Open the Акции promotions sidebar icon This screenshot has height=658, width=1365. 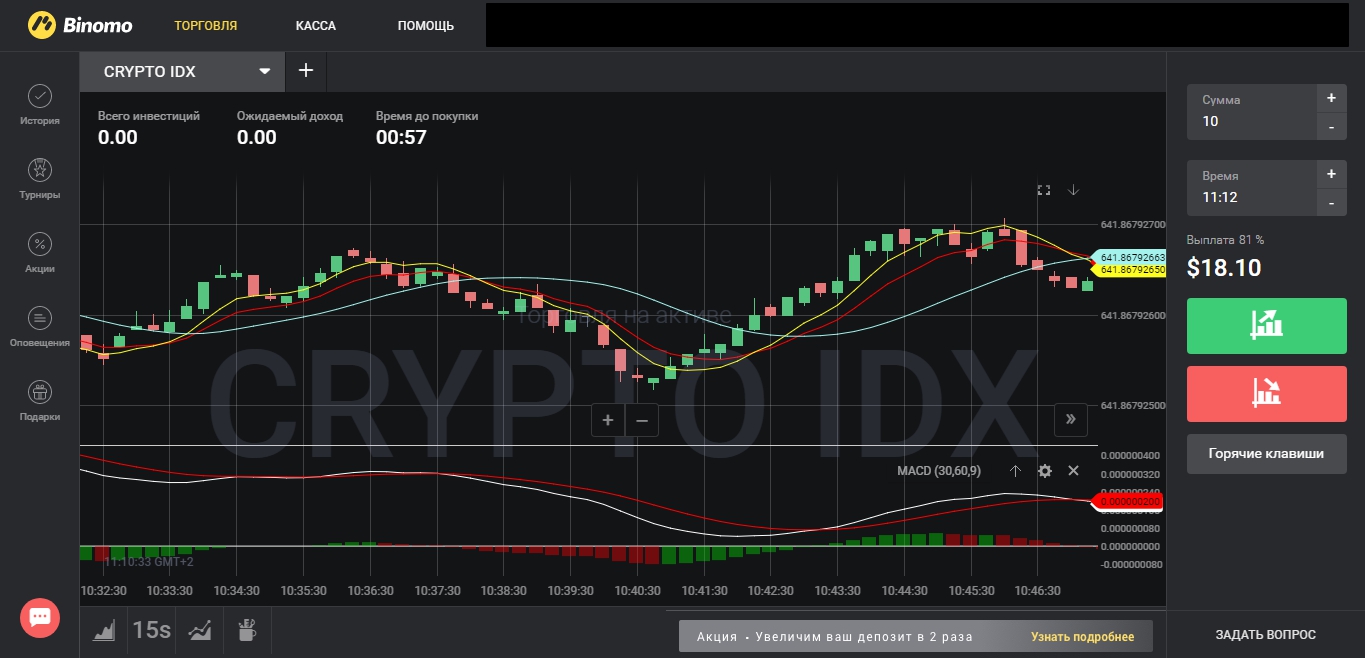[x=40, y=252]
